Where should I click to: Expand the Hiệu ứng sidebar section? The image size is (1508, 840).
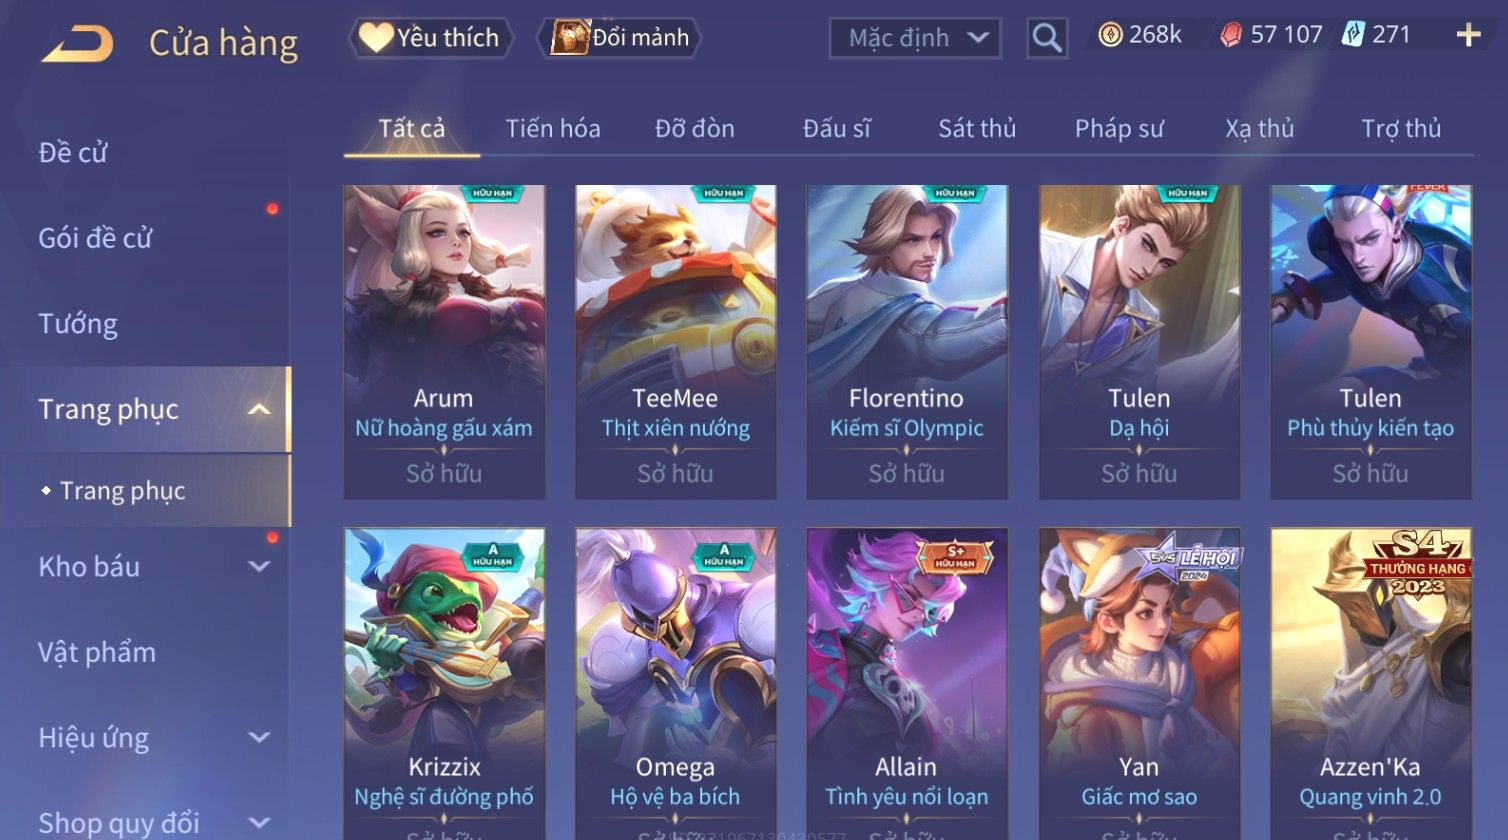259,738
